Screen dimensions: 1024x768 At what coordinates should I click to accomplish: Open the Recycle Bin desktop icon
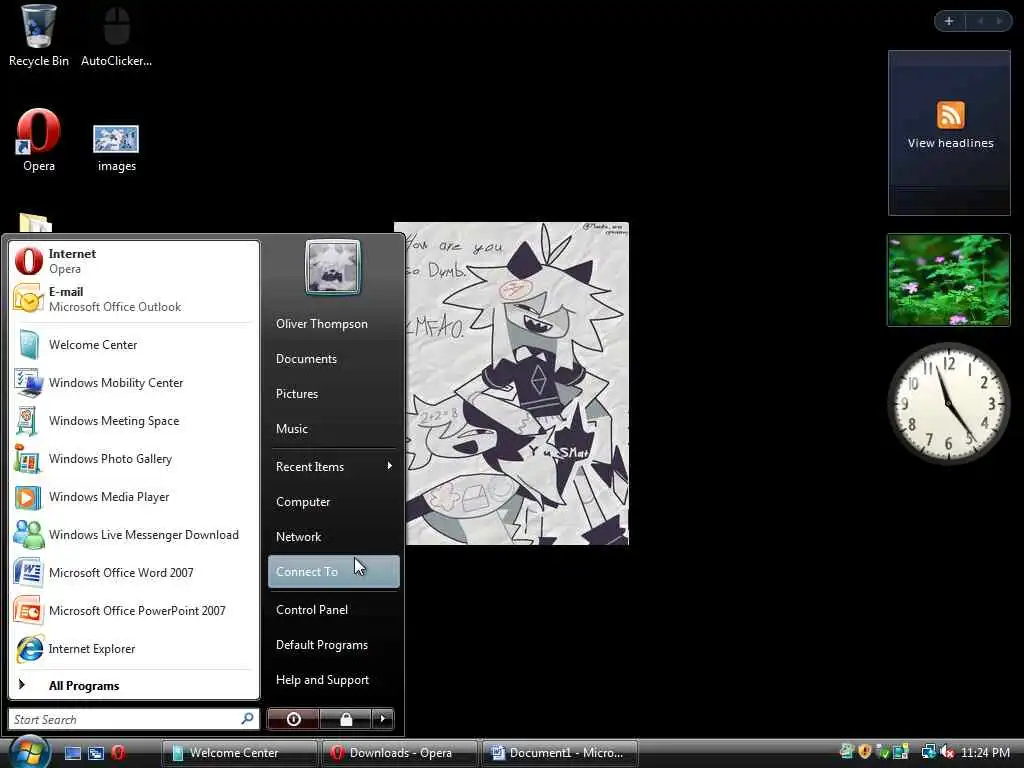(x=39, y=36)
